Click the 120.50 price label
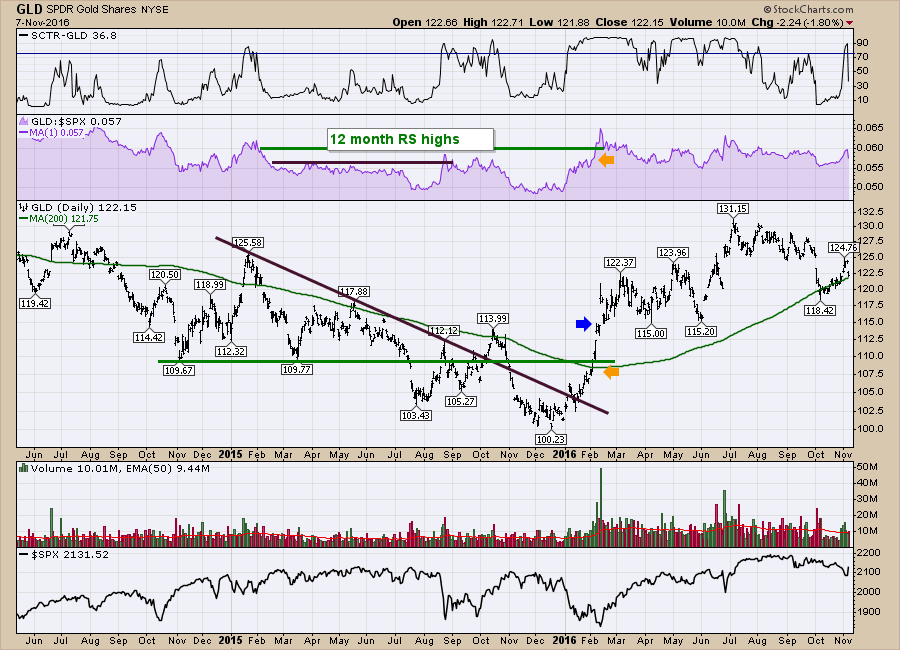Viewport: 900px width, 650px height. coord(165,275)
